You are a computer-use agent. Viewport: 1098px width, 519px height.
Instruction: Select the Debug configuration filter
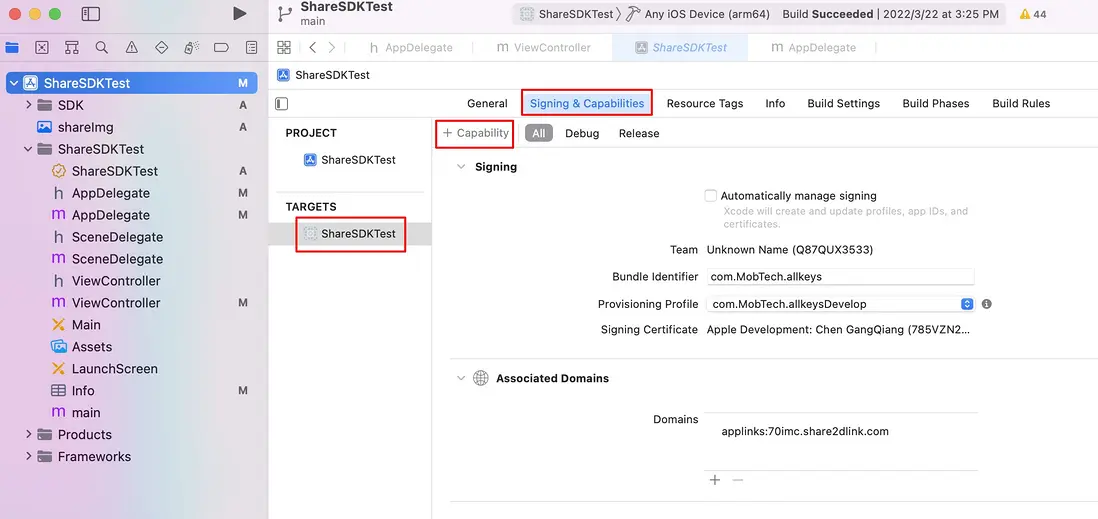582,134
